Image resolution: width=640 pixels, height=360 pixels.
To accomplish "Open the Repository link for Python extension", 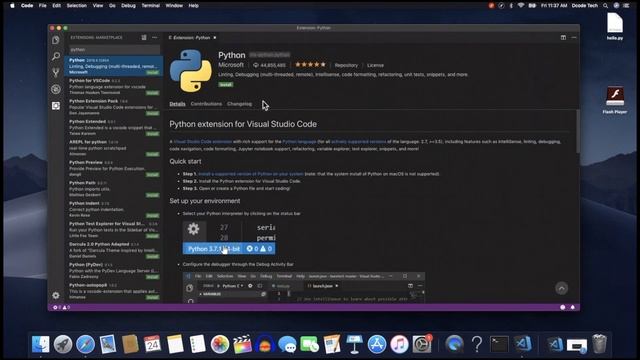I will (346, 65).
